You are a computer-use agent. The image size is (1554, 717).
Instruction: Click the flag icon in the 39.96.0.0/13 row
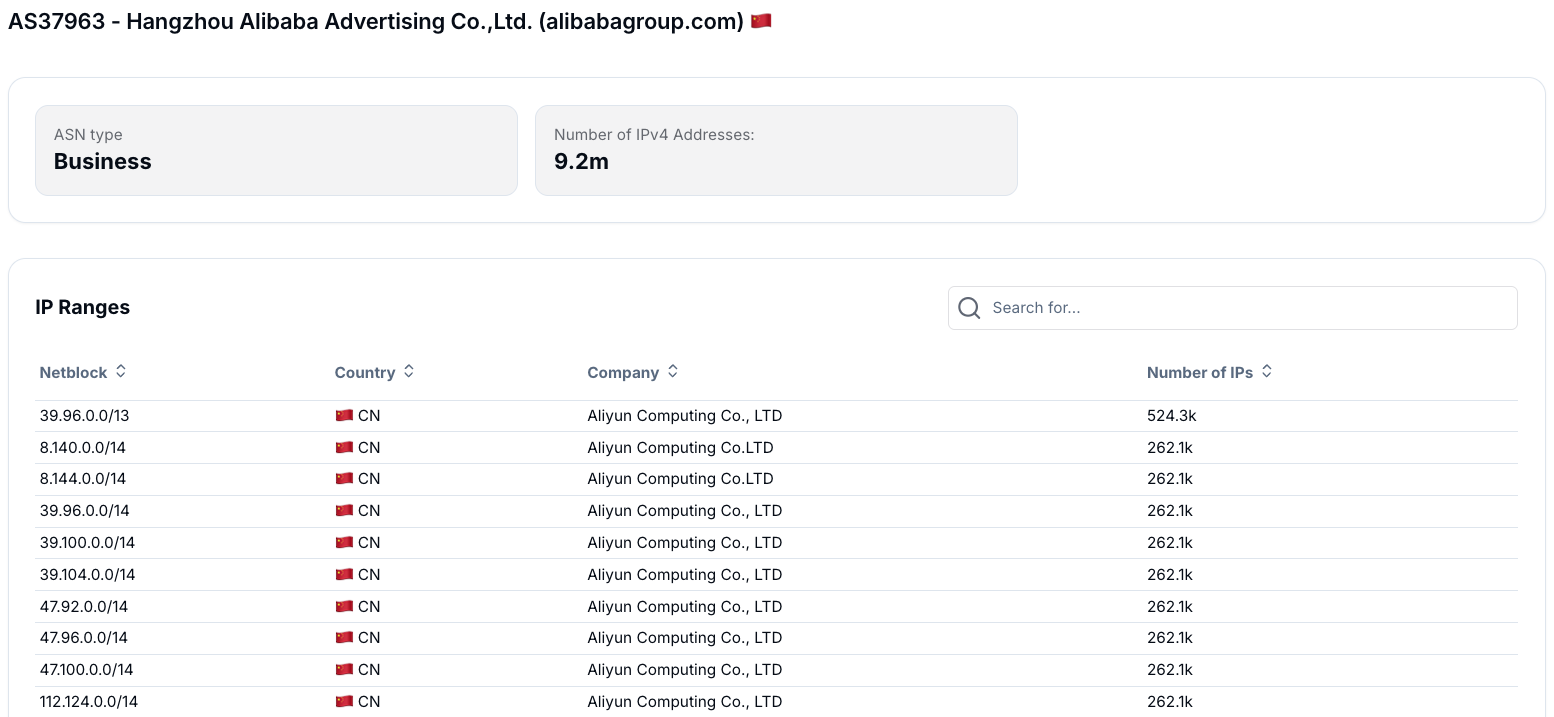pyautogui.click(x=344, y=415)
